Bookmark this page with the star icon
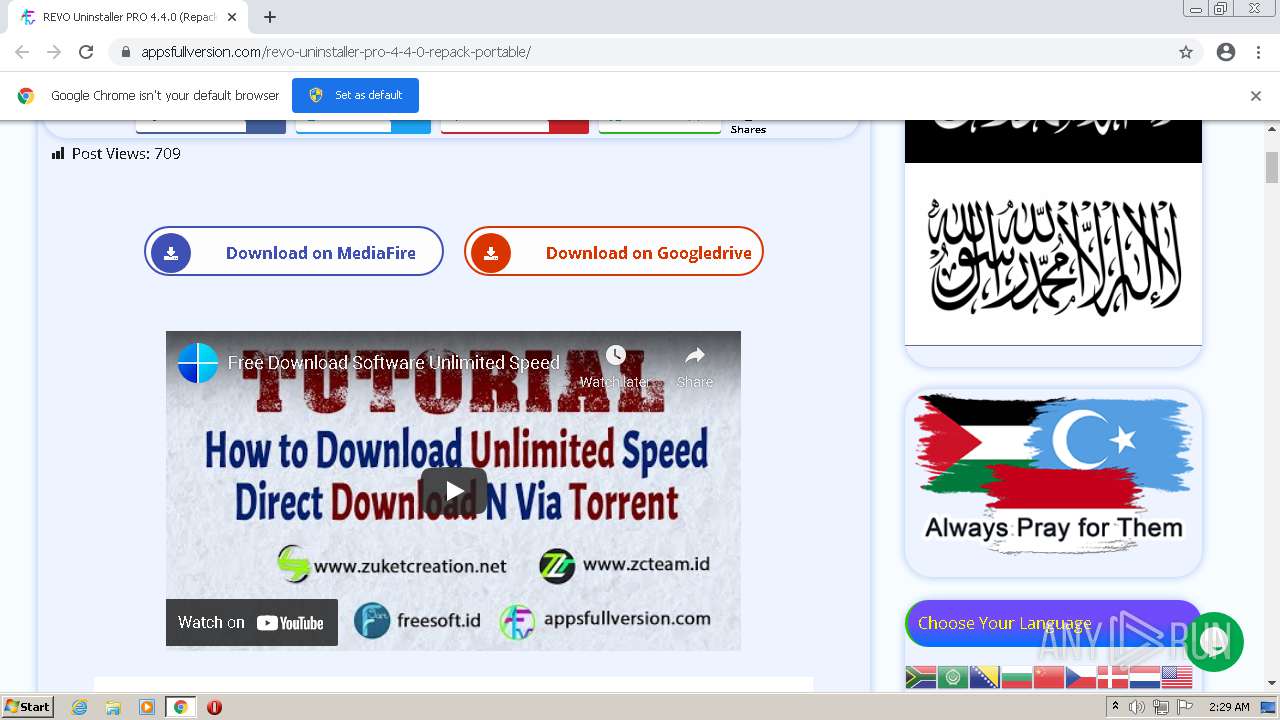The width and height of the screenshot is (1280, 720). 1186,52
